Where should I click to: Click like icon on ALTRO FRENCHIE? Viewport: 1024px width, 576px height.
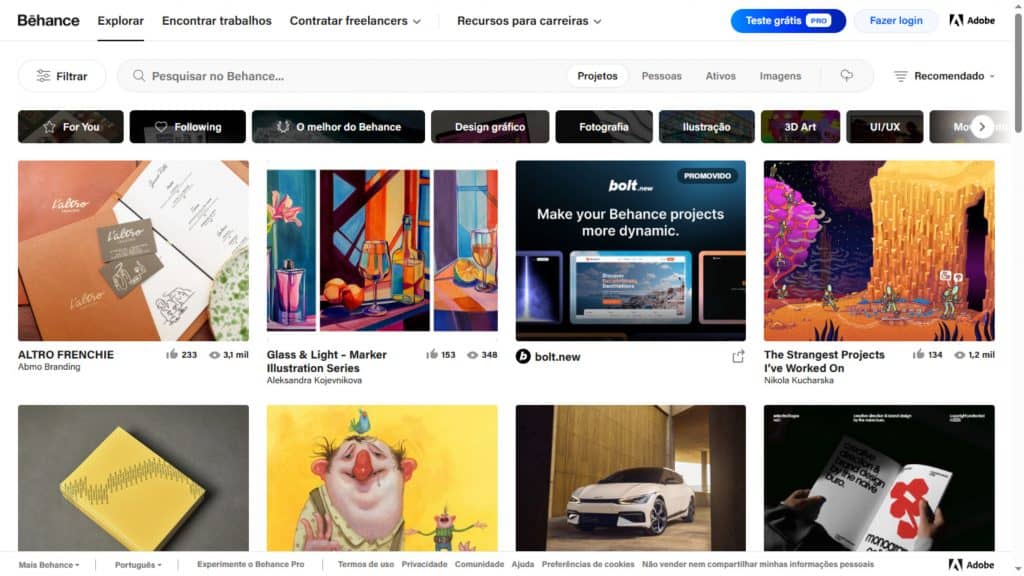tap(172, 355)
